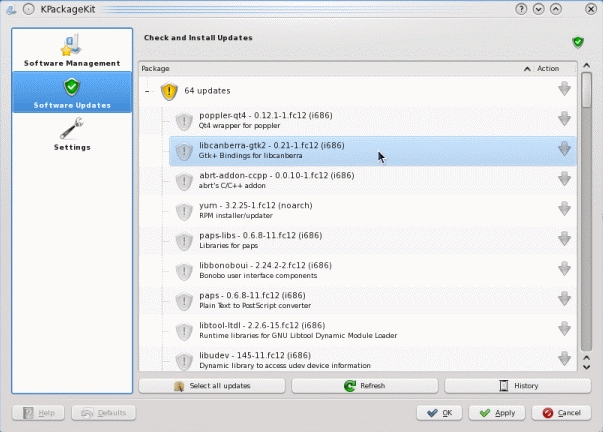Toggle update arrow for libtool-ltdl
Viewport: 603px width, 432px height.
[564, 329]
